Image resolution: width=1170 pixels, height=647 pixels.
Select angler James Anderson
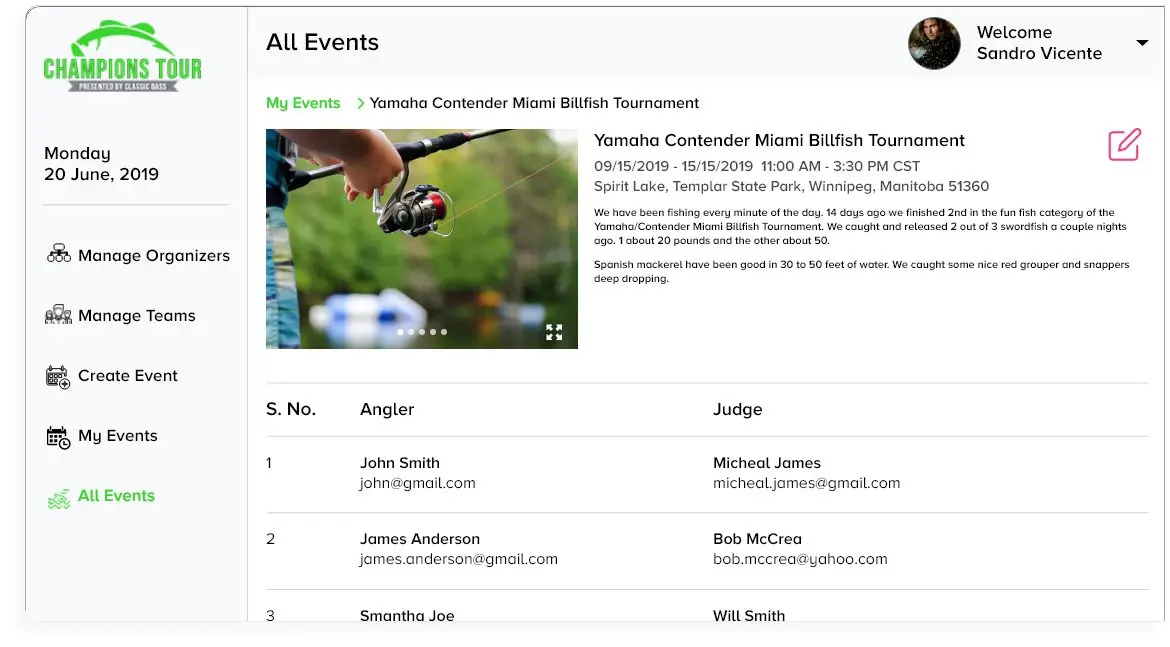click(420, 539)
